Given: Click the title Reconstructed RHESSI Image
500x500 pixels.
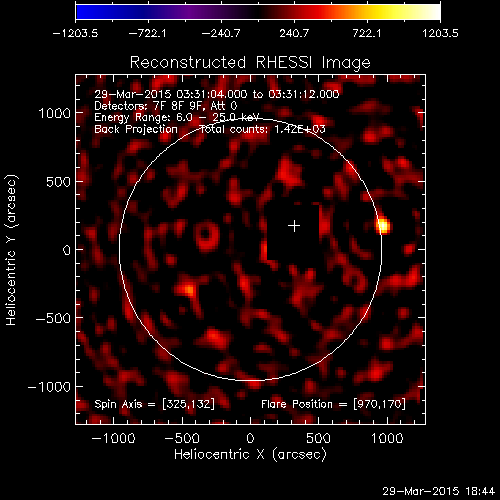Looking at the screenshot, I should click(x=250, y=62).
